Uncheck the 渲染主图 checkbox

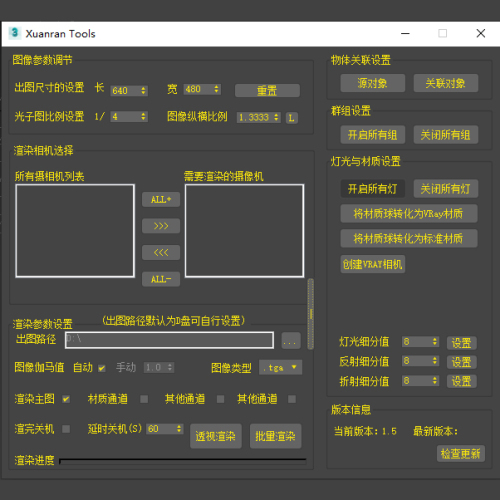click(66, 399)
